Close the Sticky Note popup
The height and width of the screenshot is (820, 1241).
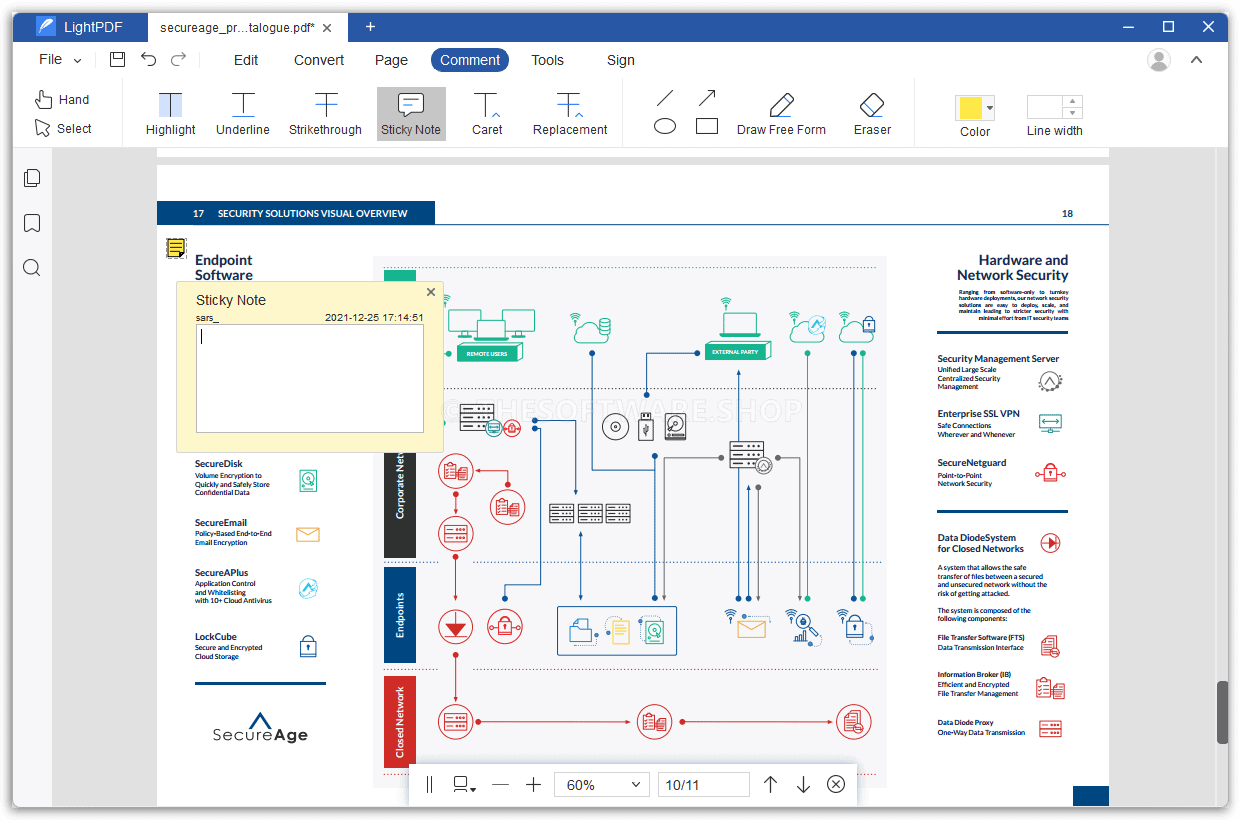click(x=431, y=292)
